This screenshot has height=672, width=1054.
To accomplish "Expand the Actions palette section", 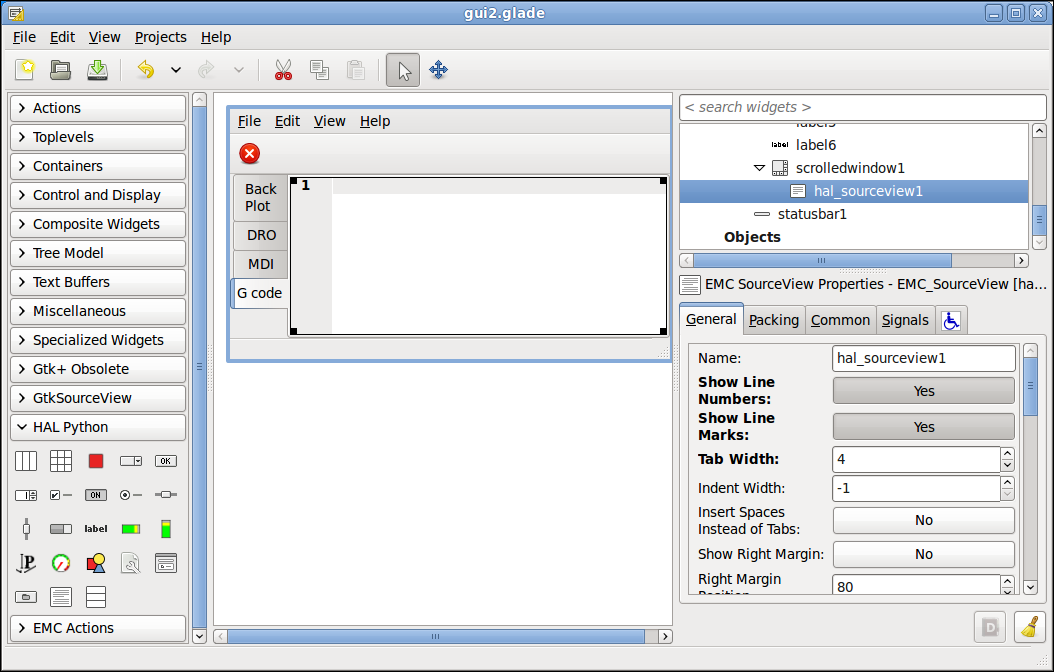I will pos(98,108).
